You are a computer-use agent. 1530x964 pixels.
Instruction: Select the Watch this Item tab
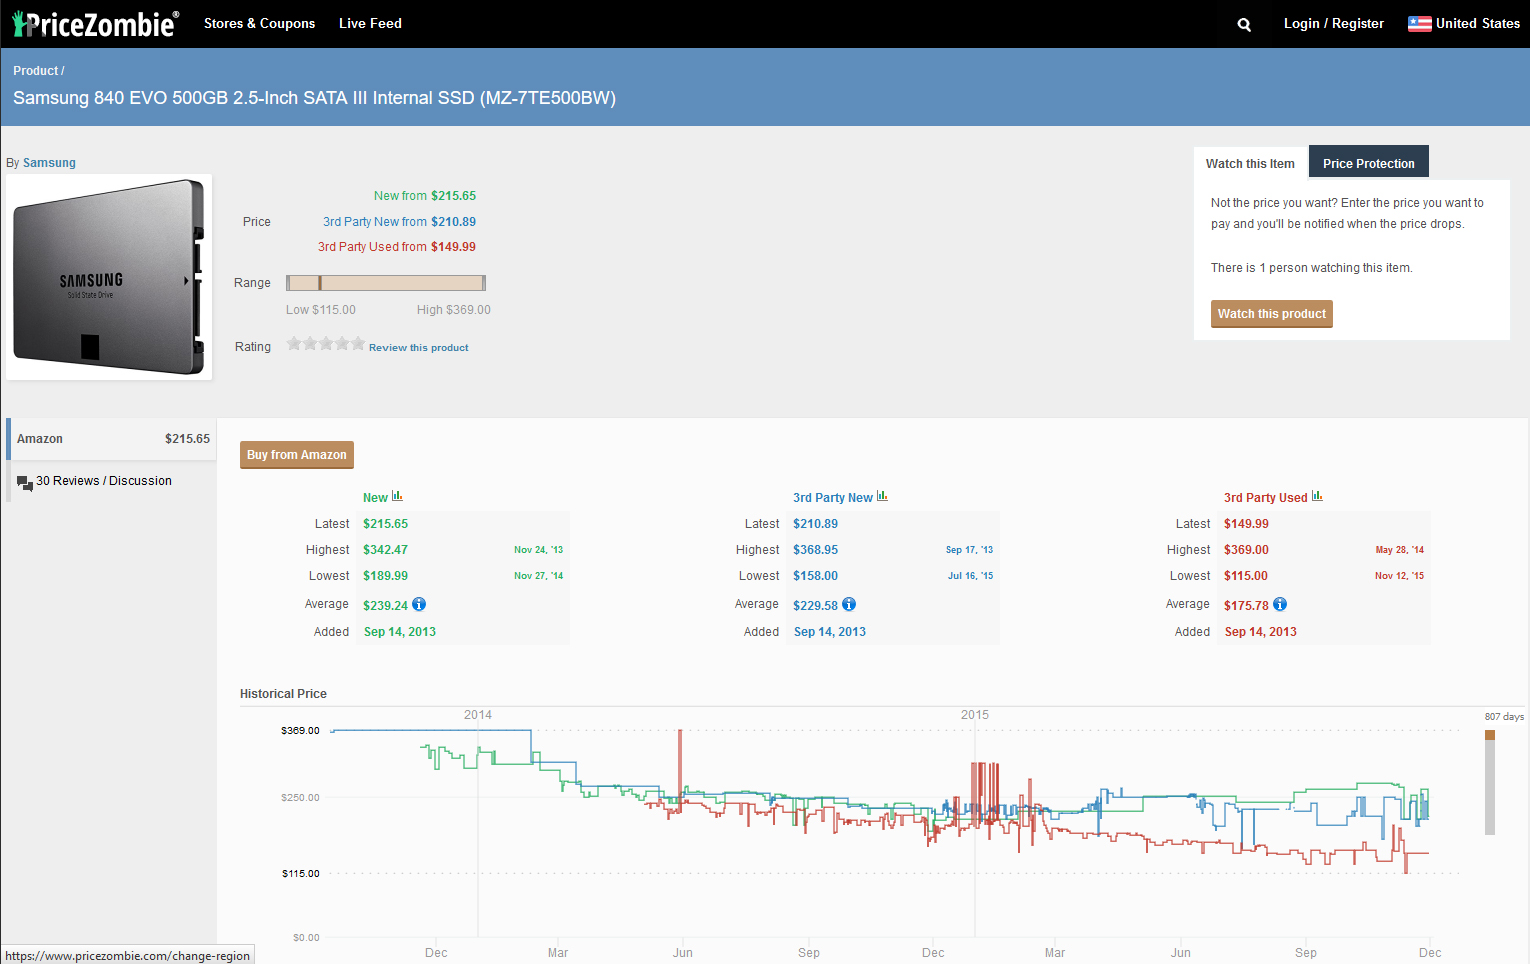[x=1250, y=163]
